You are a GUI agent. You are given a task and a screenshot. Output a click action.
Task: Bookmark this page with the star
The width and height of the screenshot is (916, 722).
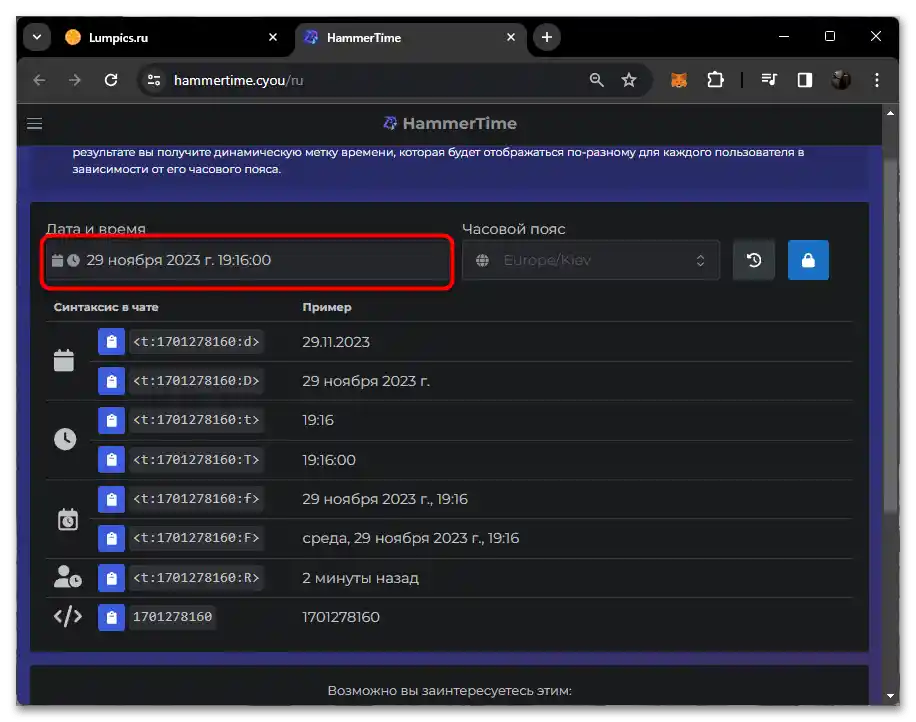click(x=629, y=80)
